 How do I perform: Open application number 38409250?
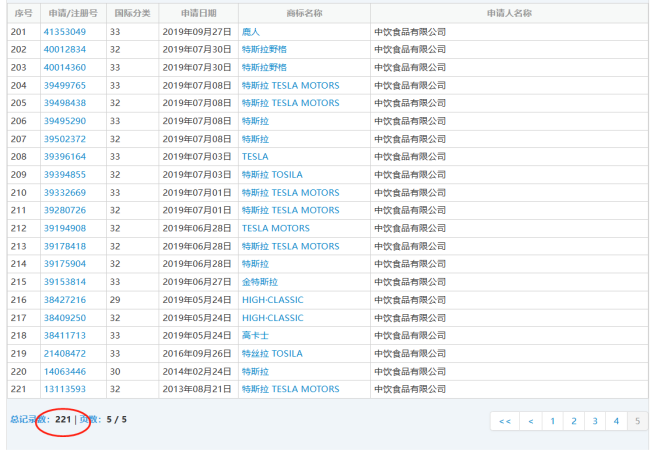(65, 318)
